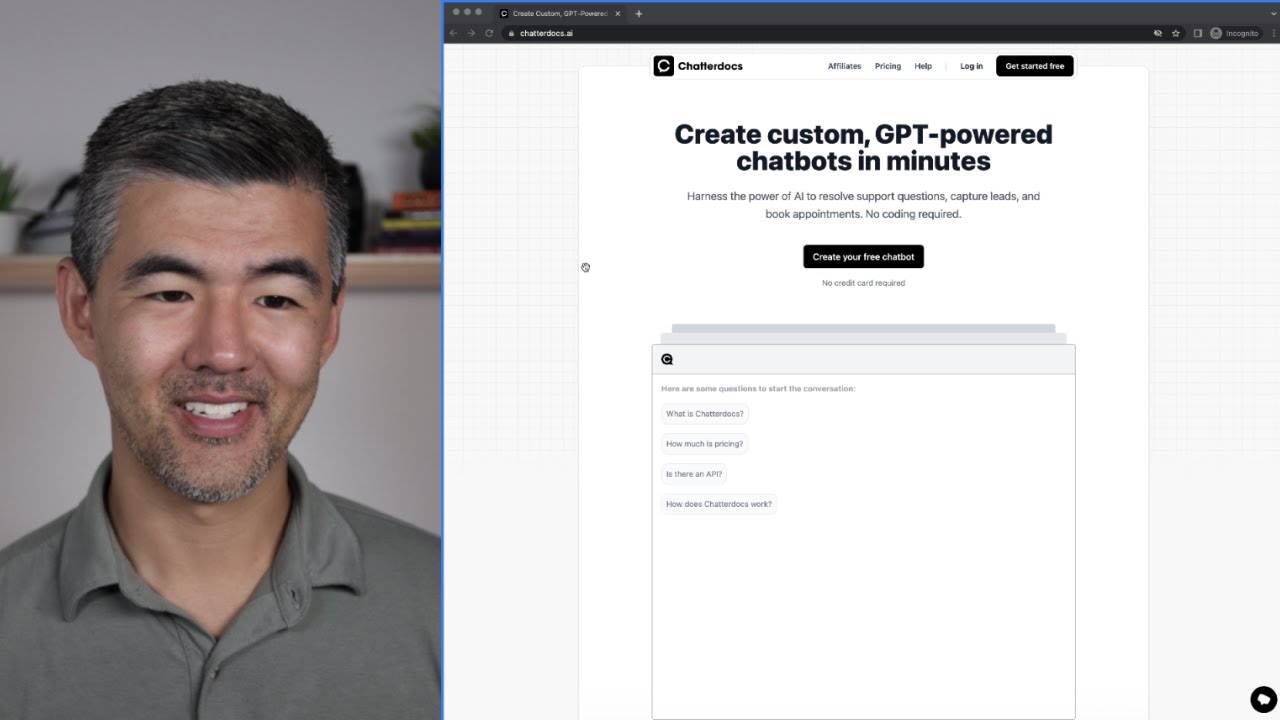This screenshot has width=1280, height=720.
Task: Open the Help nav link
Action: 923,66
